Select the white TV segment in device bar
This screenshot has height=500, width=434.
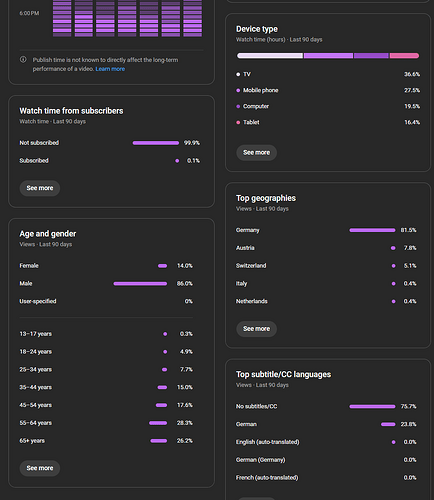coord(270,56)
